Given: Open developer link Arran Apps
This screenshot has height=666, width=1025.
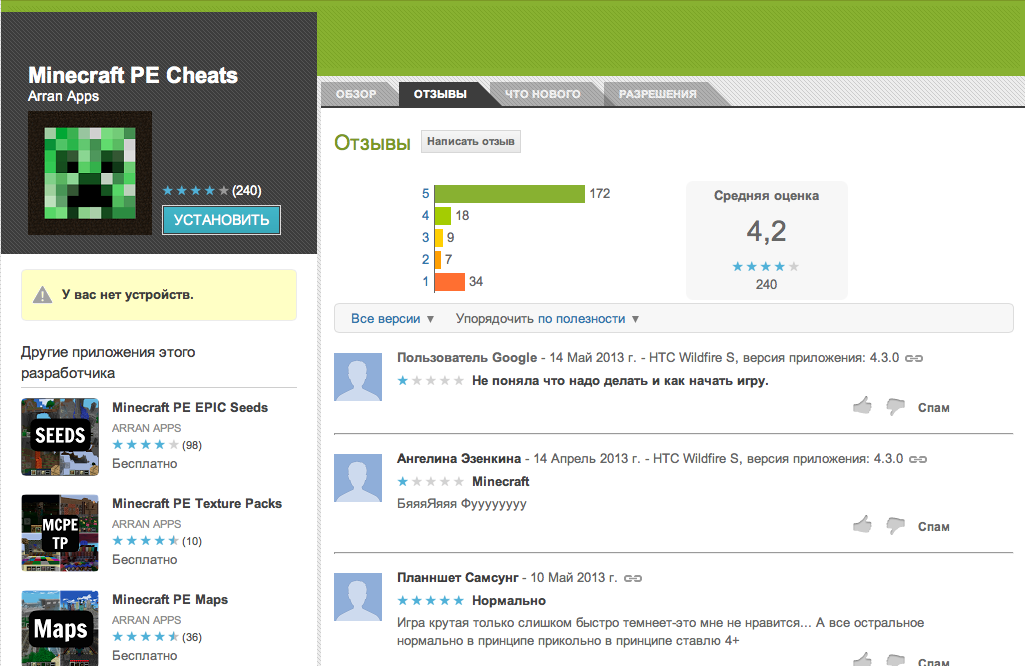Looking at the screenshot, I should tap(63, 96).
